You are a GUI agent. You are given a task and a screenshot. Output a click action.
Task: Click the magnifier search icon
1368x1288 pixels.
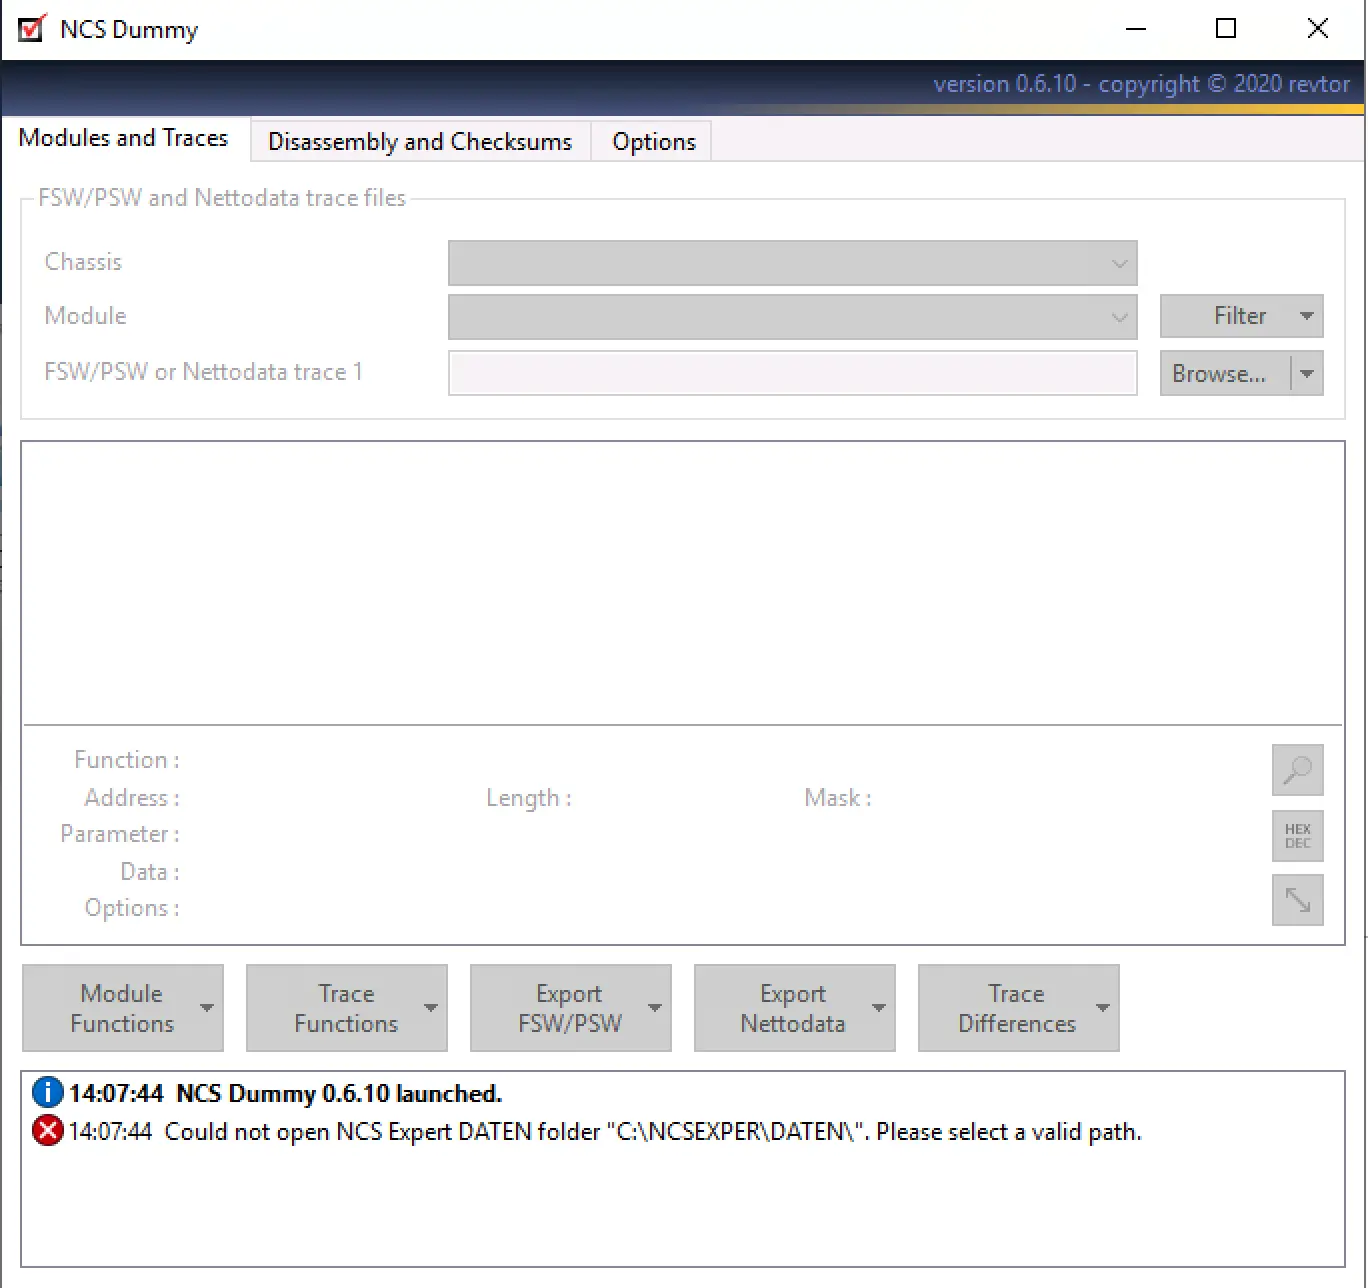[x=1297, y=770]
